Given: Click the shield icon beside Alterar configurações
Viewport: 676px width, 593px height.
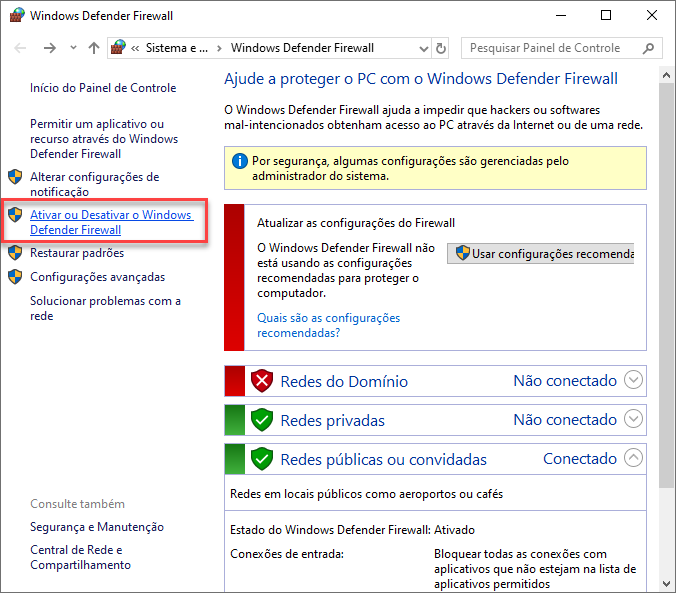Looking at the screenshot, I should tap(15, 176).
